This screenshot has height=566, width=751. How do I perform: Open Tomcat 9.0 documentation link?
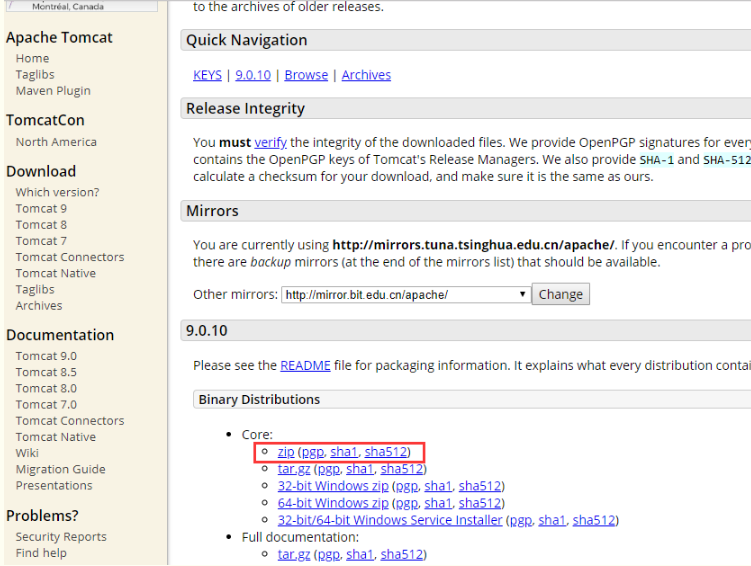coord(46,356)
